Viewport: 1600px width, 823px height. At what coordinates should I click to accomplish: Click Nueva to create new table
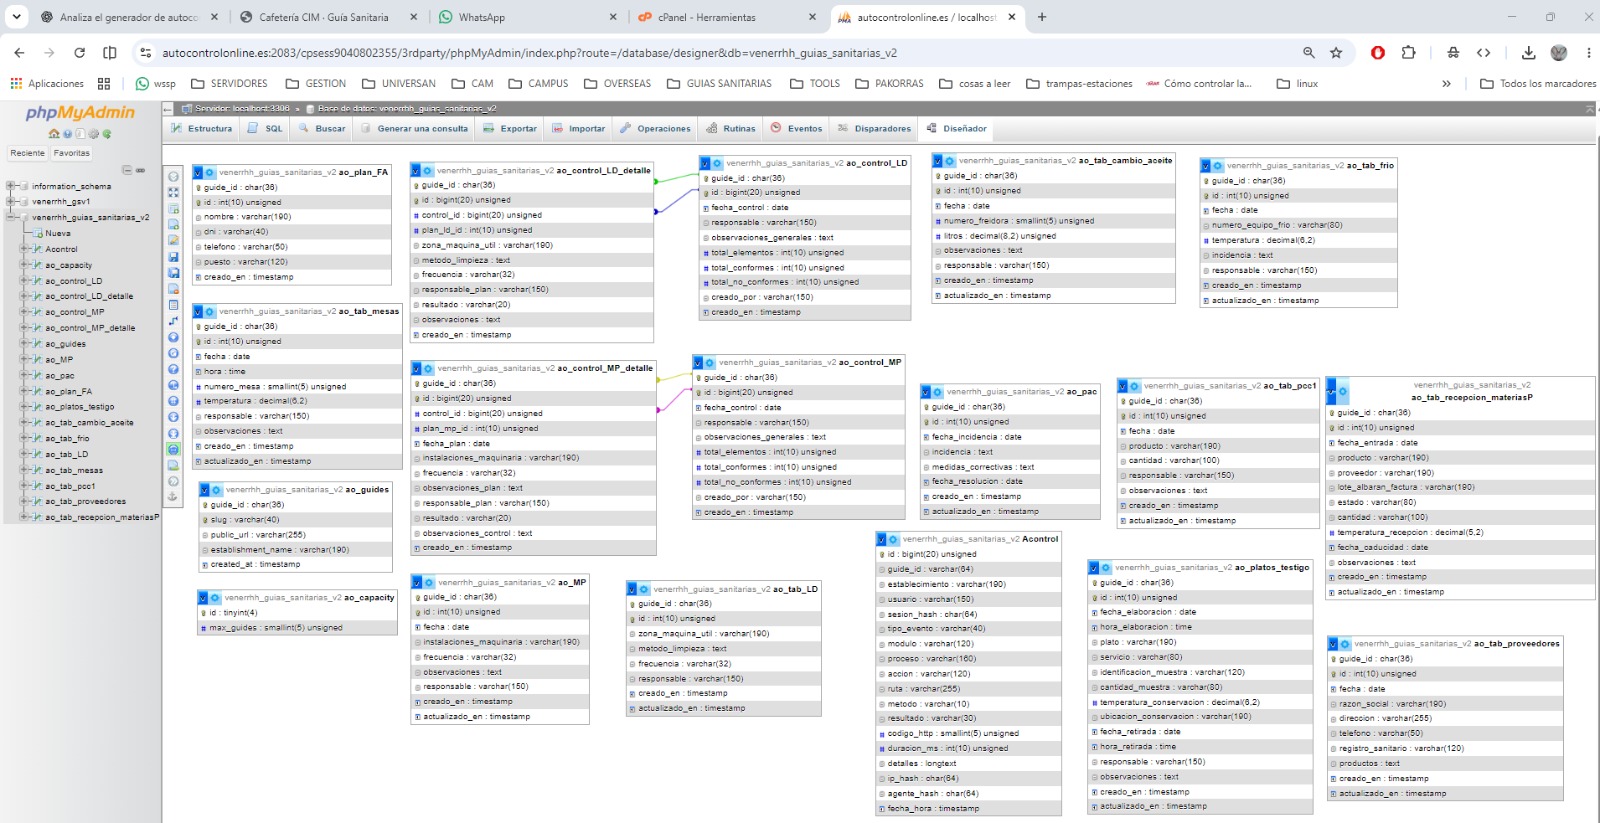tap(58, 233)
